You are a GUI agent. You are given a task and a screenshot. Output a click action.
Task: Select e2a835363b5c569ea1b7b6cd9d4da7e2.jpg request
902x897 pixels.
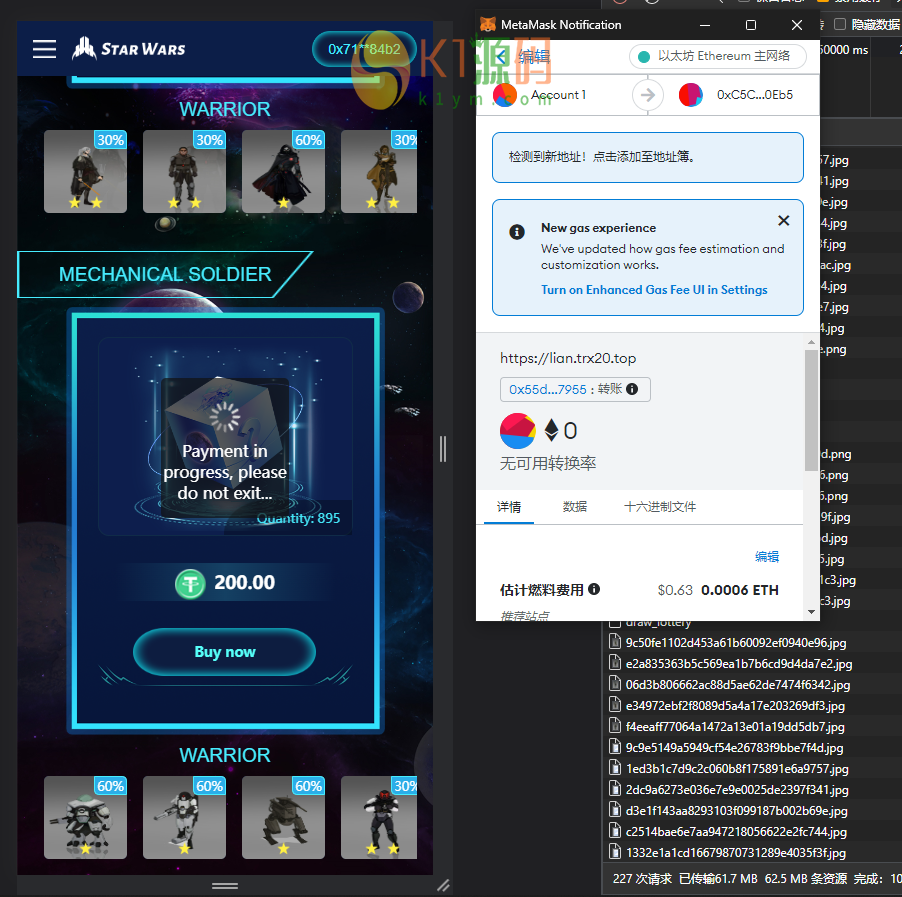click(x=739, y=663)
